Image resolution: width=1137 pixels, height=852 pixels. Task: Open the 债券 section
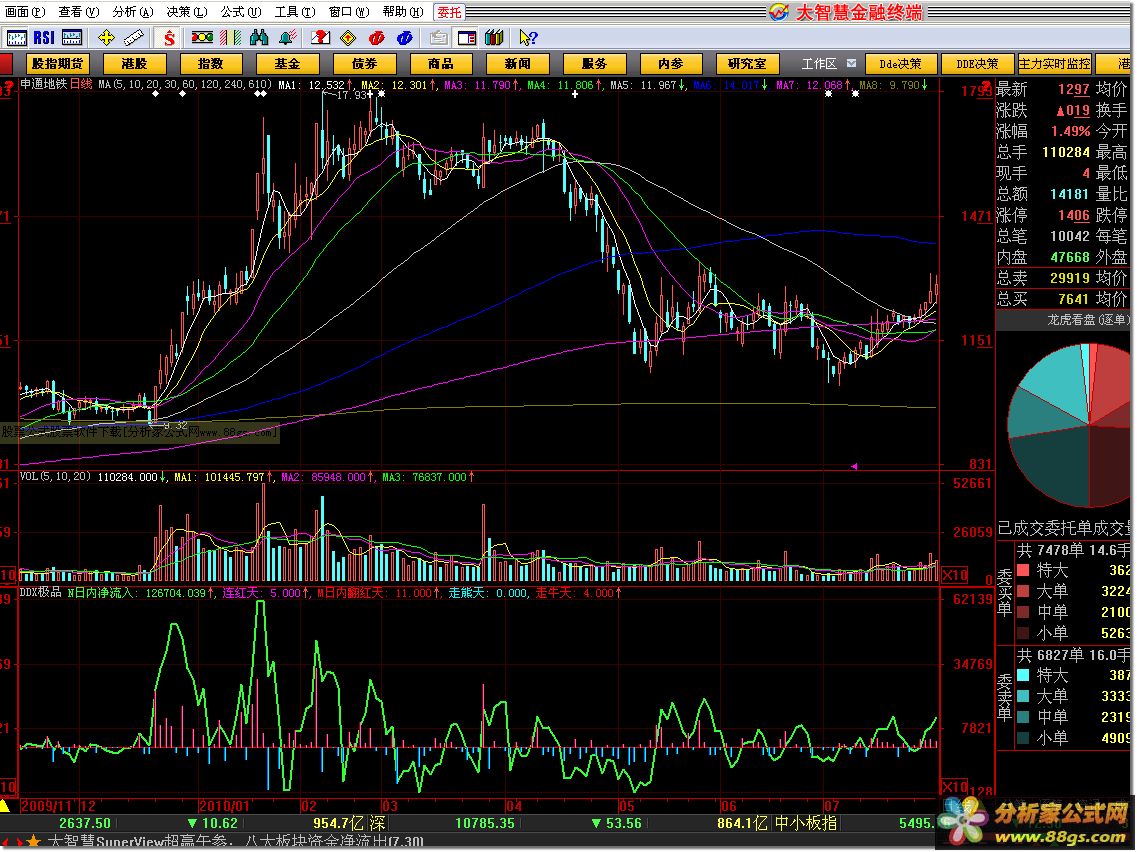(364, 64)
